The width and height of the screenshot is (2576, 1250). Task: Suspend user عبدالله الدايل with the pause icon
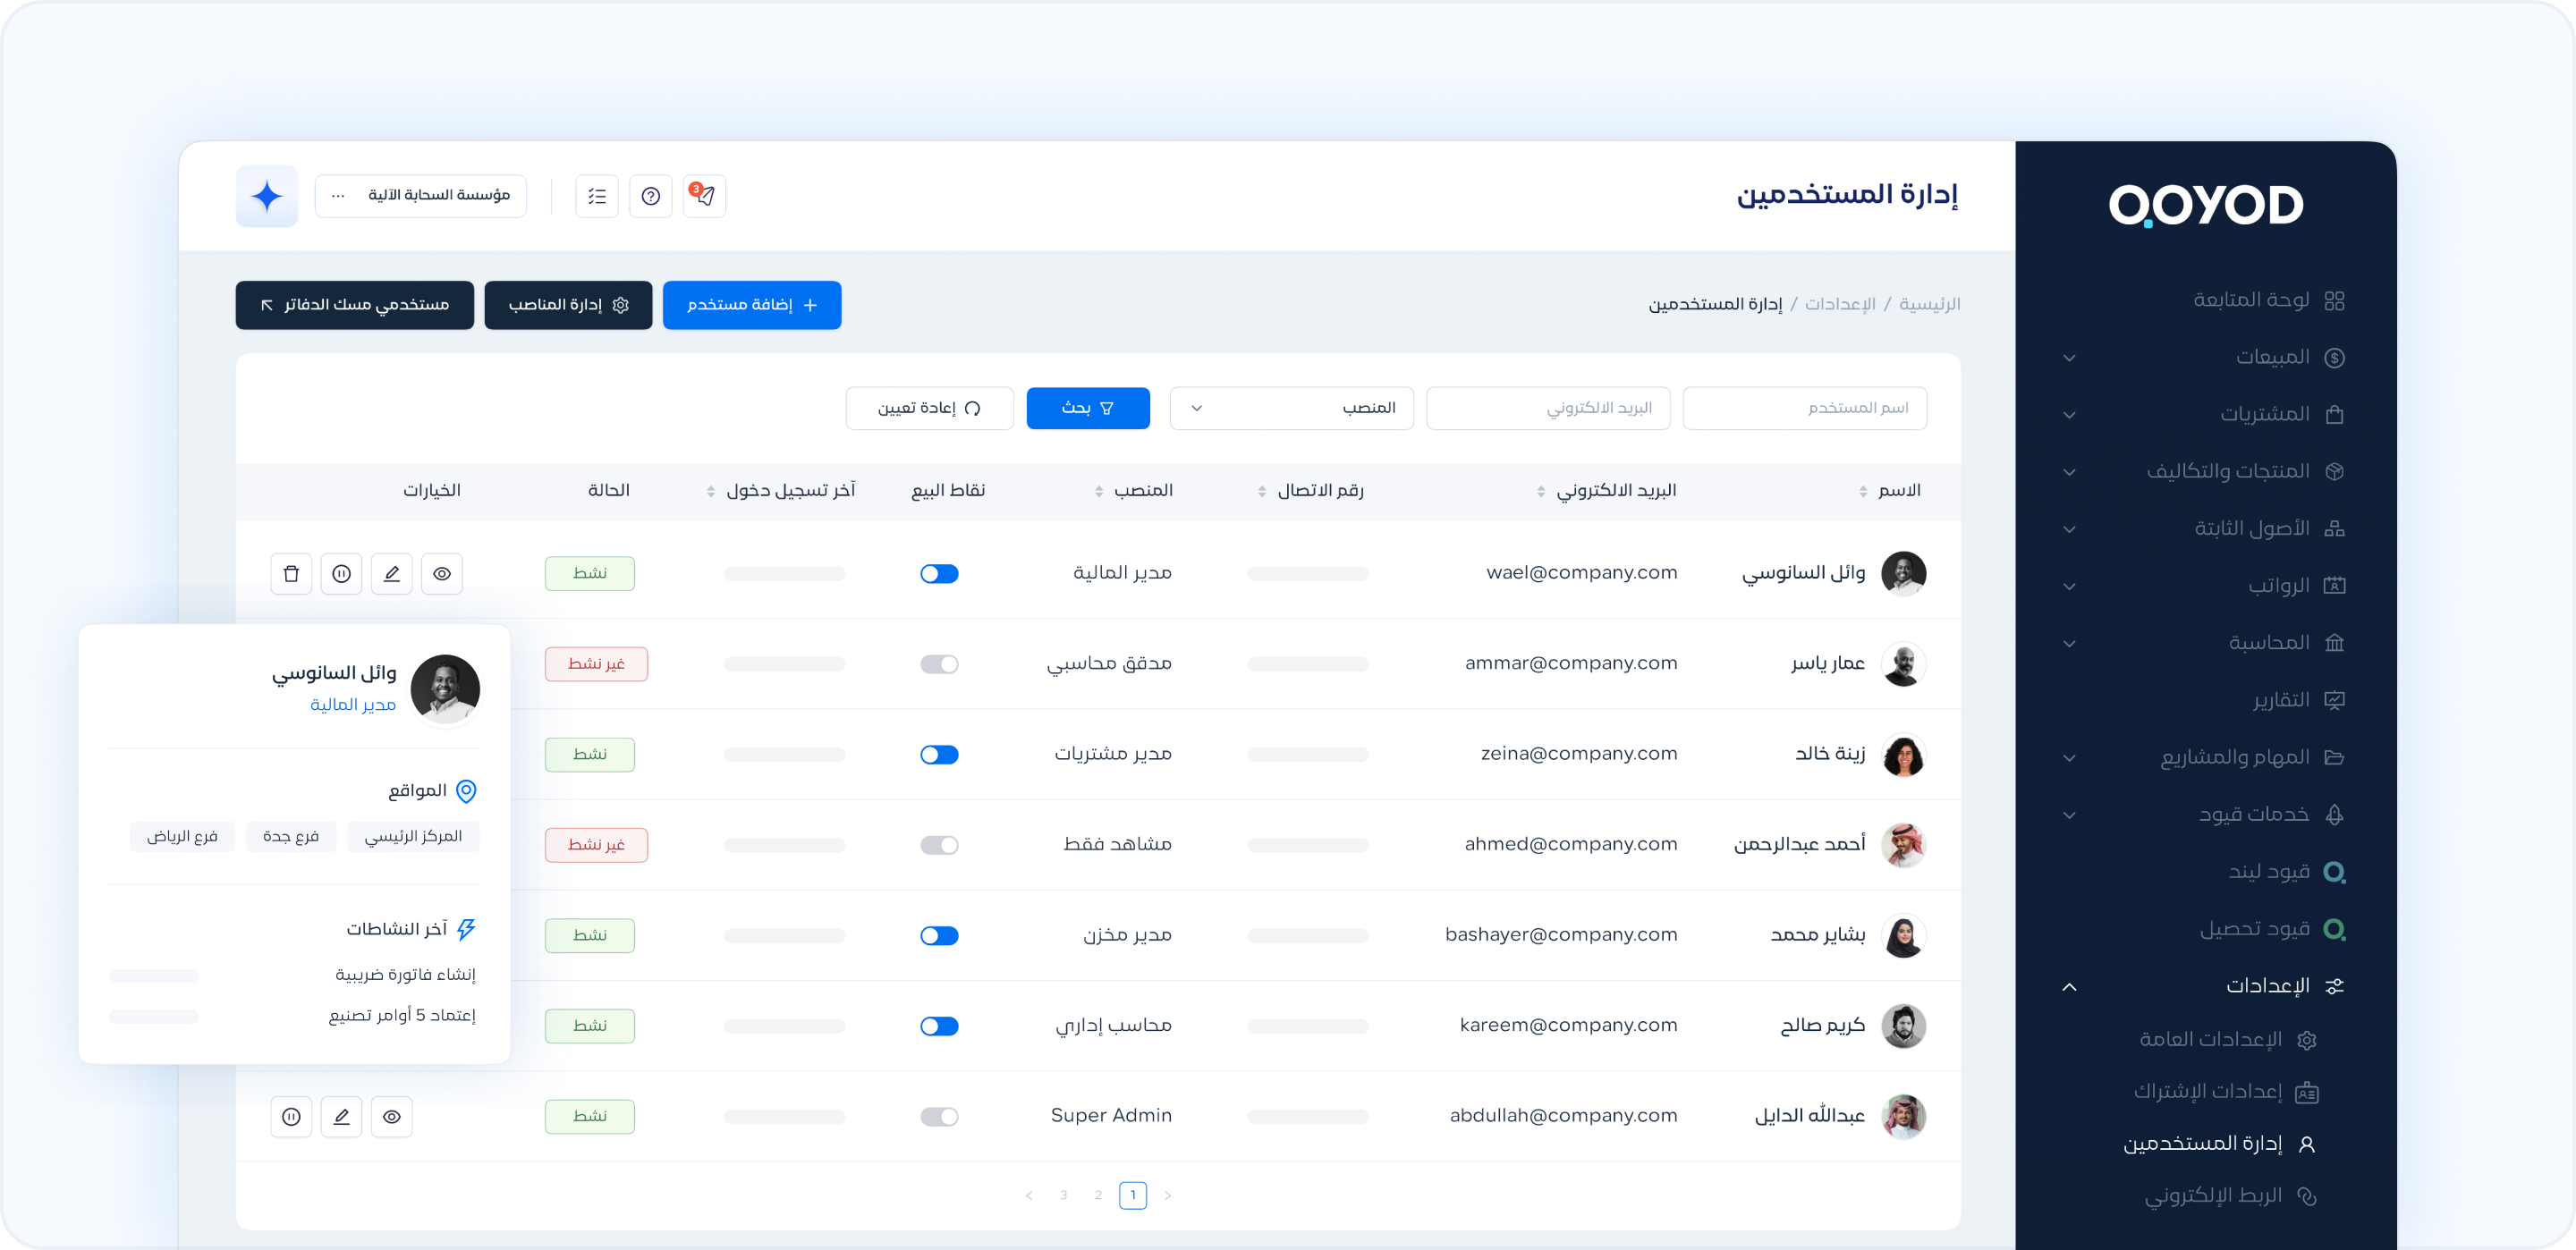tap(291, 1117)
